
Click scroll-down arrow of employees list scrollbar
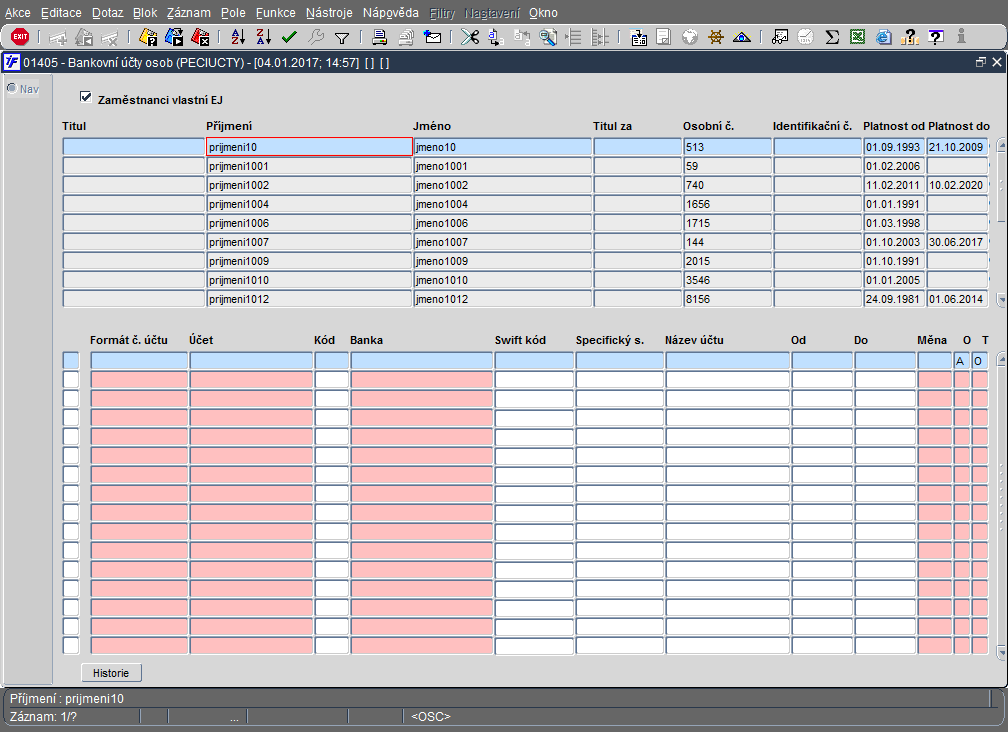pyautogui.click(x=1002, y=299)
